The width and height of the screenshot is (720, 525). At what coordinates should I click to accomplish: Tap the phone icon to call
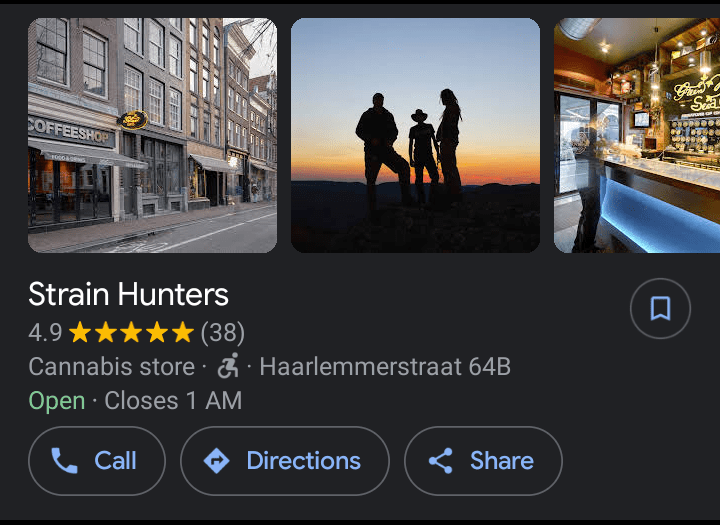click(64, 461)
